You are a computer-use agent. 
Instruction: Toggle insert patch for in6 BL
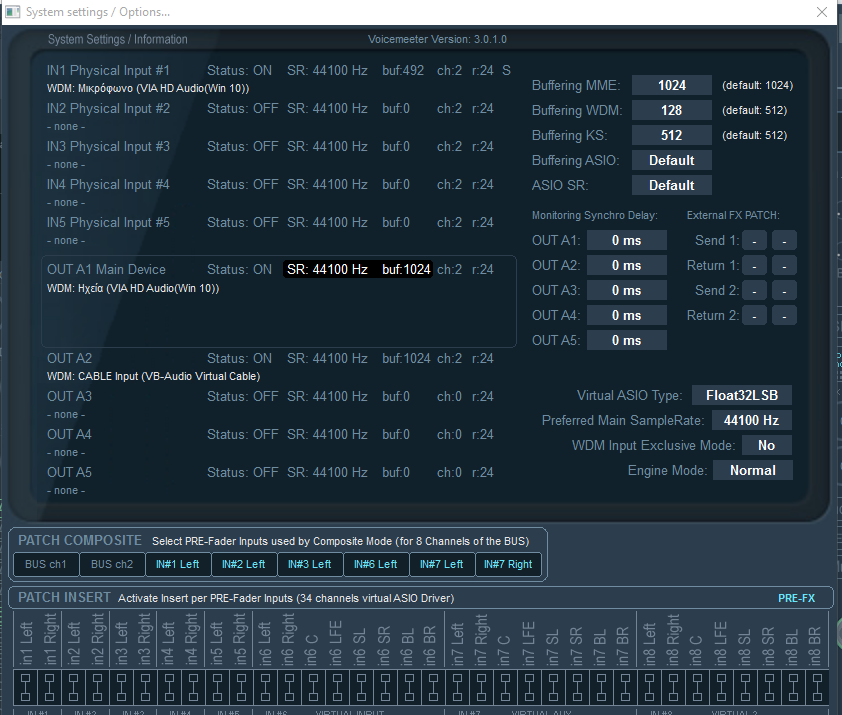coord(409,686)
